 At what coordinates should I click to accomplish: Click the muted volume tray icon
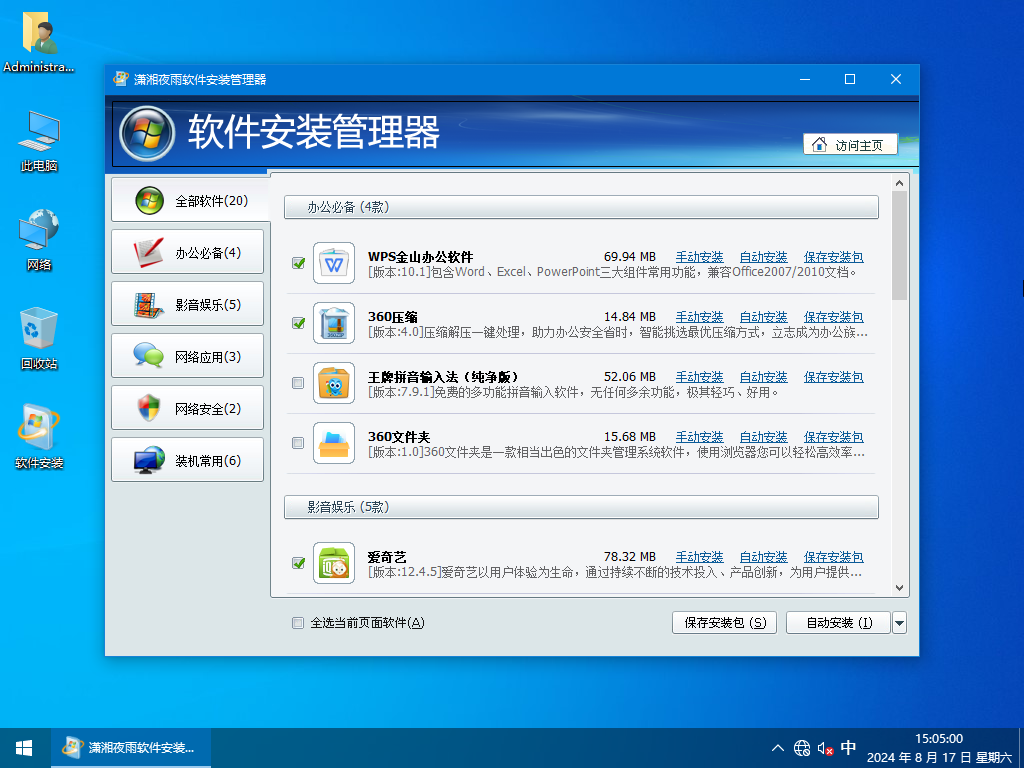(825, 748)
